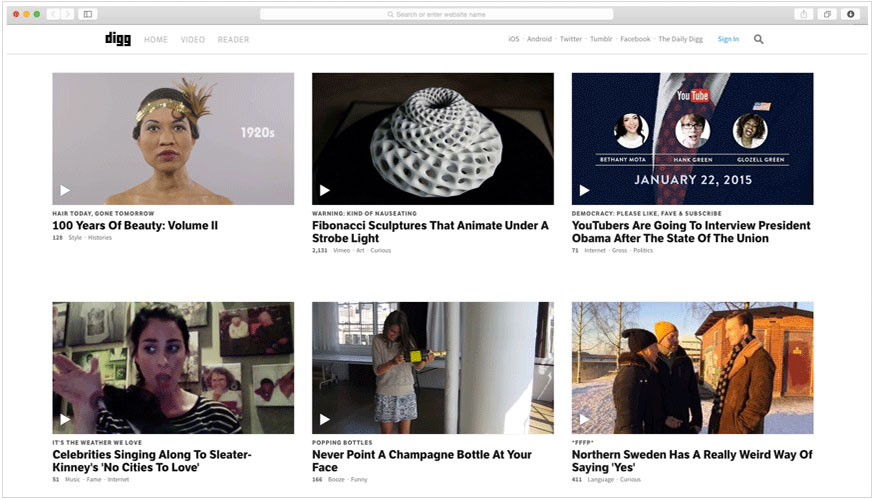Select the Curious tag under Fibonacci article

[x=381, y=251]
